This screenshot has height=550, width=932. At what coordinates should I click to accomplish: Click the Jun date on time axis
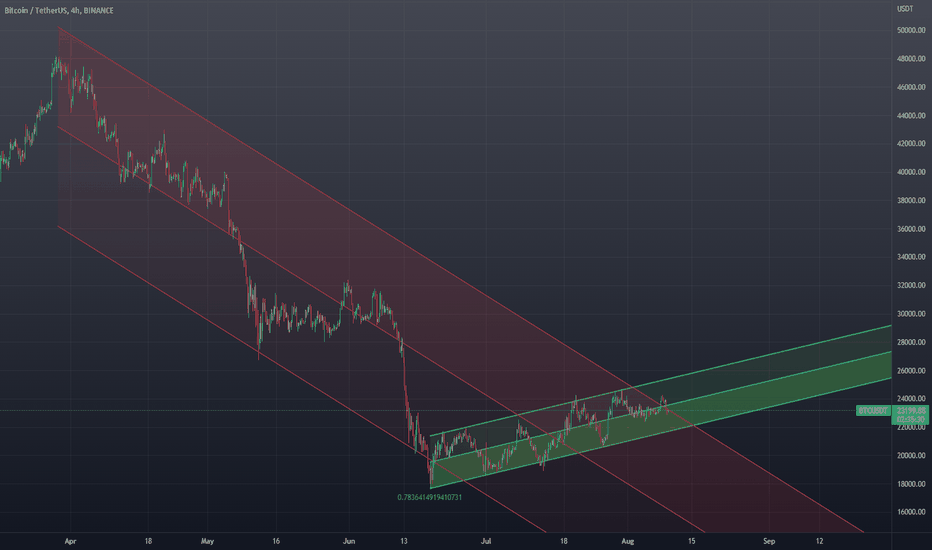[x=348, y=541]
